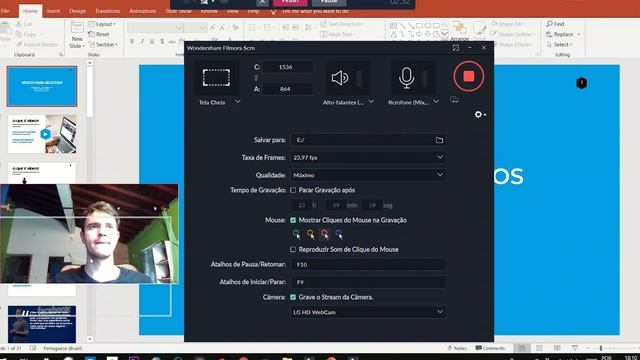Screen dimensions: 640x360
Task: Open the Layout dropdown in PowerPoint
Action: pos(102,24)
